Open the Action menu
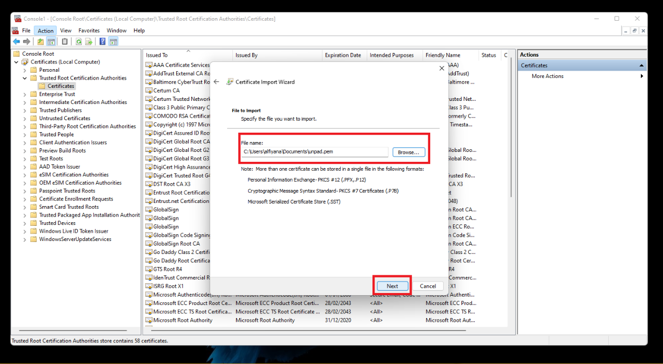Image resolution: width=663 pixels, height=364 pixels. click(x=46, y=30)
